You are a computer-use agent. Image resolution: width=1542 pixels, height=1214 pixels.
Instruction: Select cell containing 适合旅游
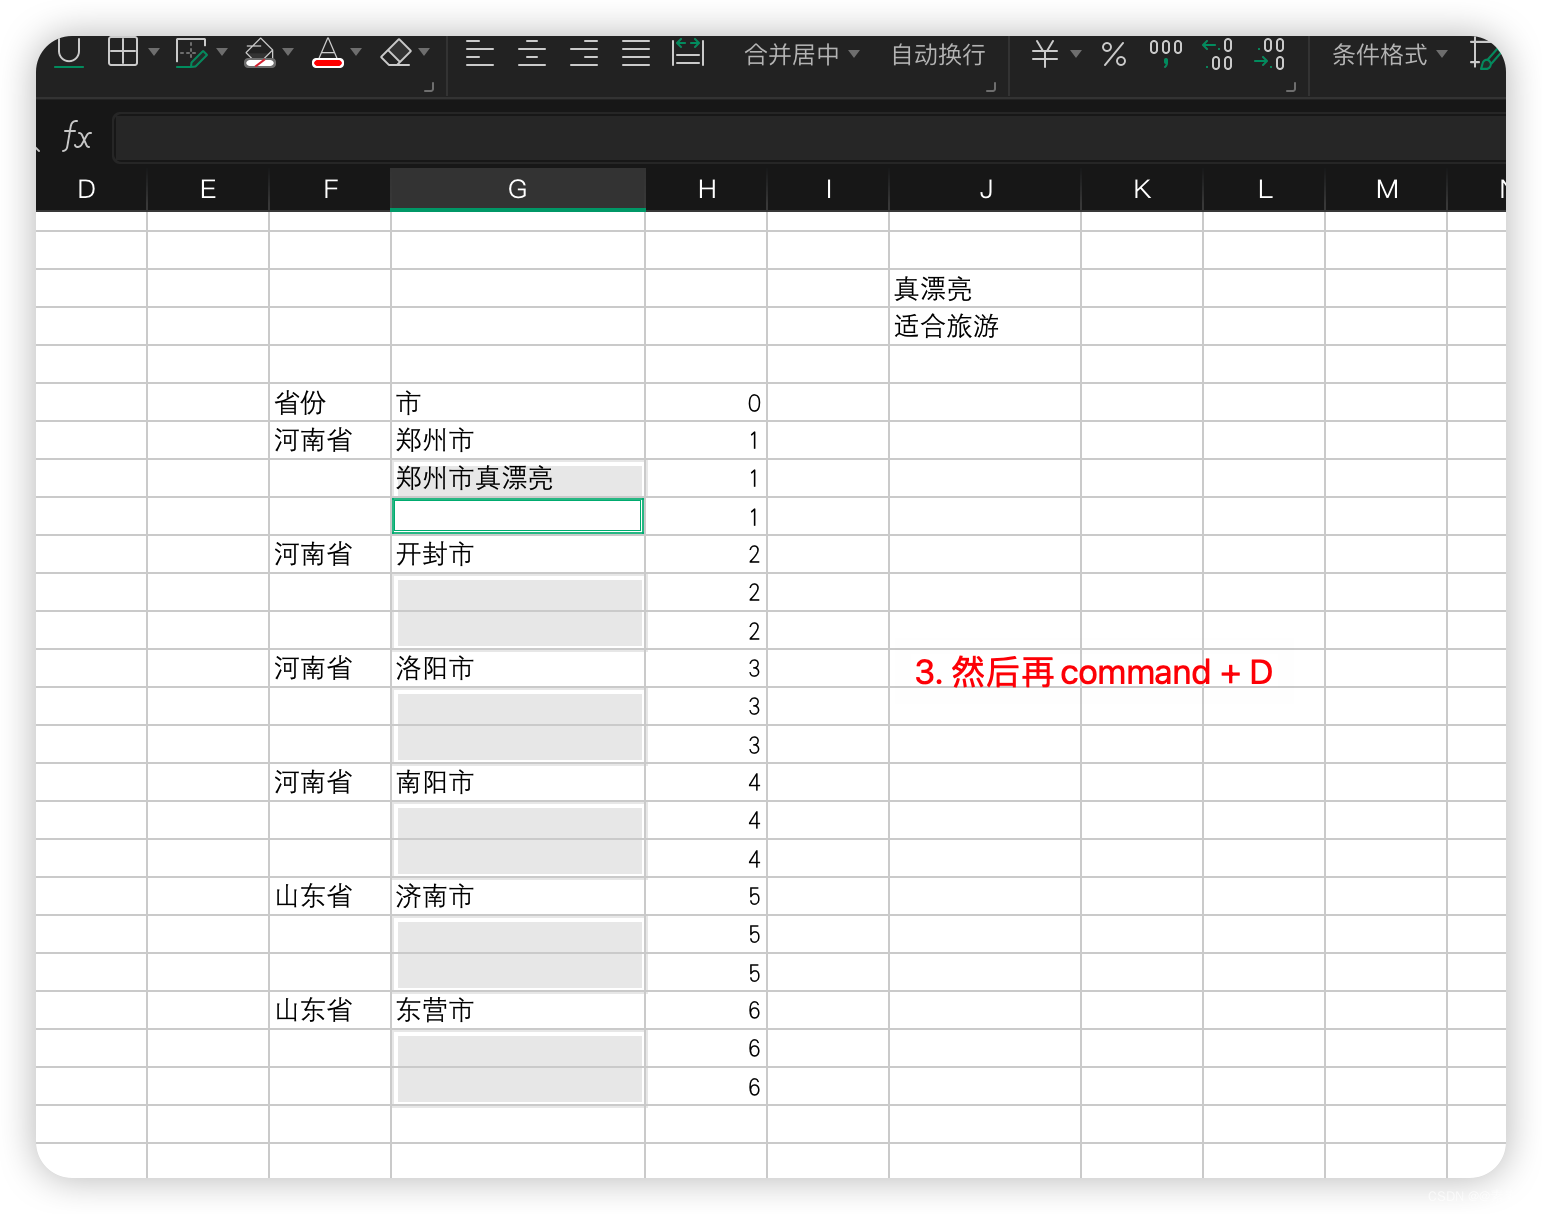[985, 327]
